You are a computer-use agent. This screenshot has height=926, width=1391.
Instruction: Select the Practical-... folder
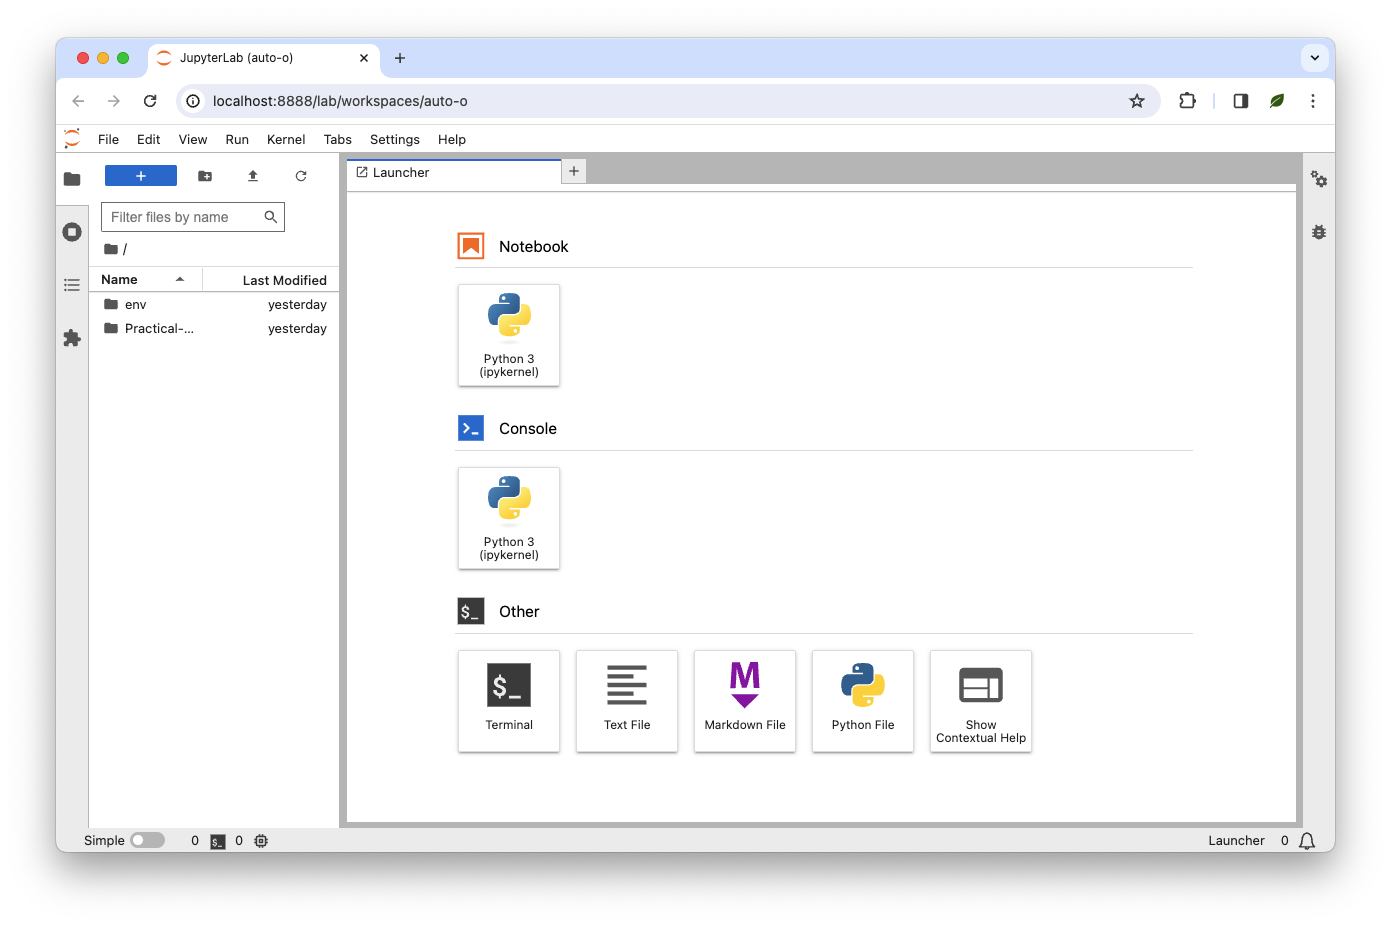[214, 329]
